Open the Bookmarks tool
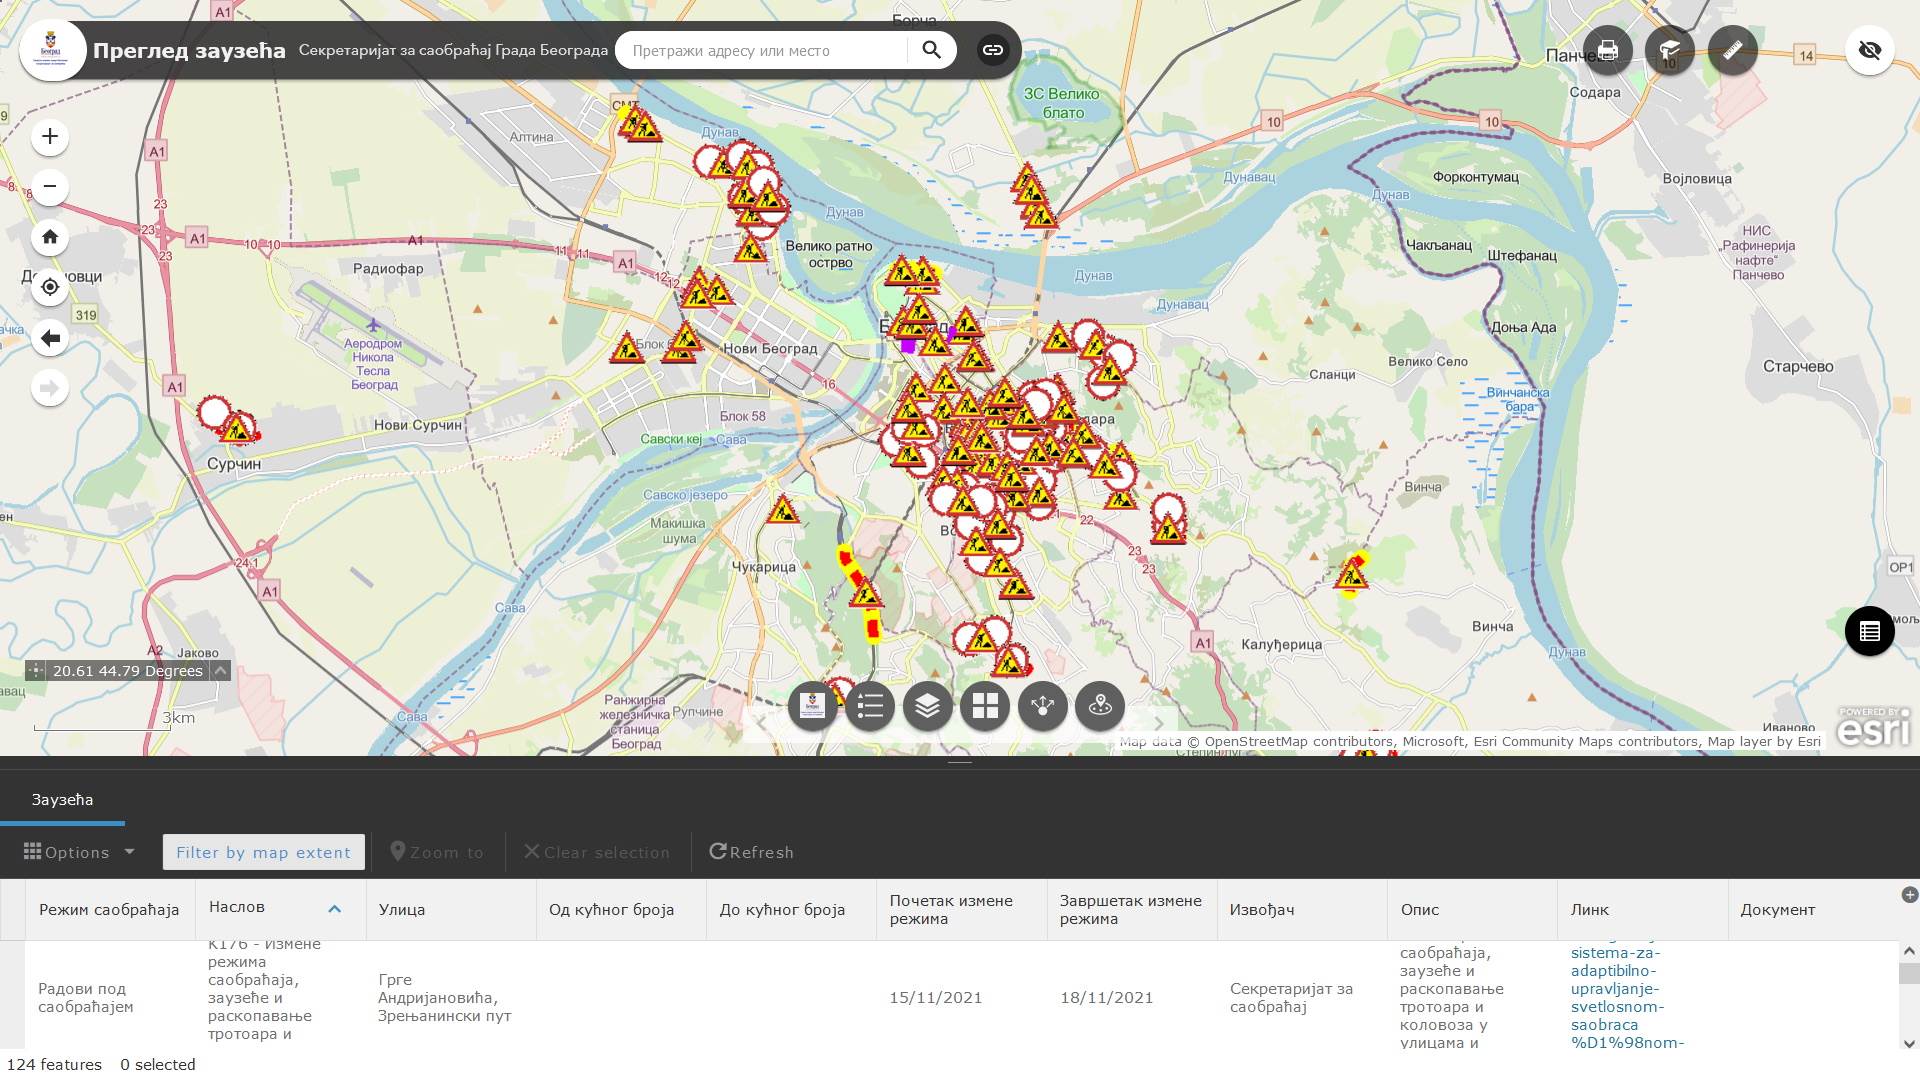1920x1080 pixels. pyautogui.click(x=1670, y=50)
